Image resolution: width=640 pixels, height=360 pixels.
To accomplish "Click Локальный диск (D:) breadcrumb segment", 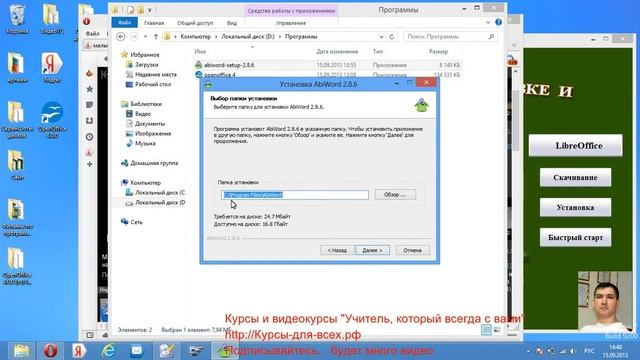I will (x=248, y=37).
